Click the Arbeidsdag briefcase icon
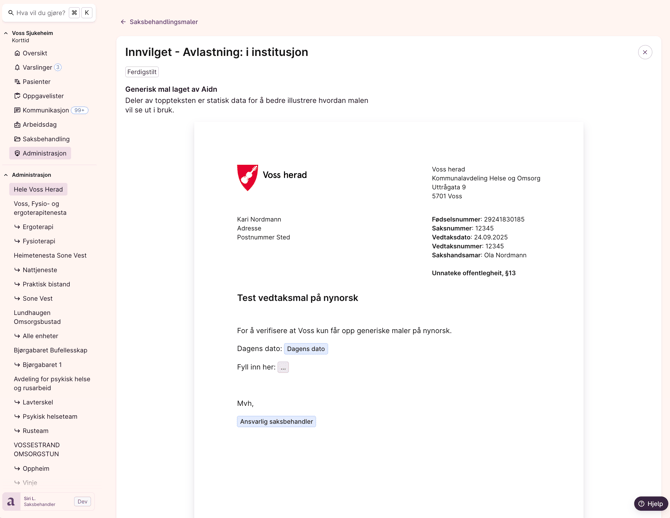This screenshot has width=670, height=518. point(17,125)
